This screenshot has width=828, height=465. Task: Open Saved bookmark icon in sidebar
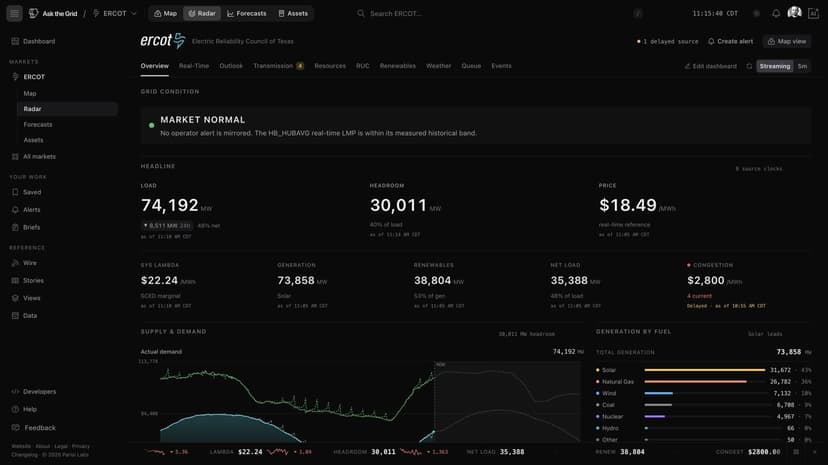[15, 192]
